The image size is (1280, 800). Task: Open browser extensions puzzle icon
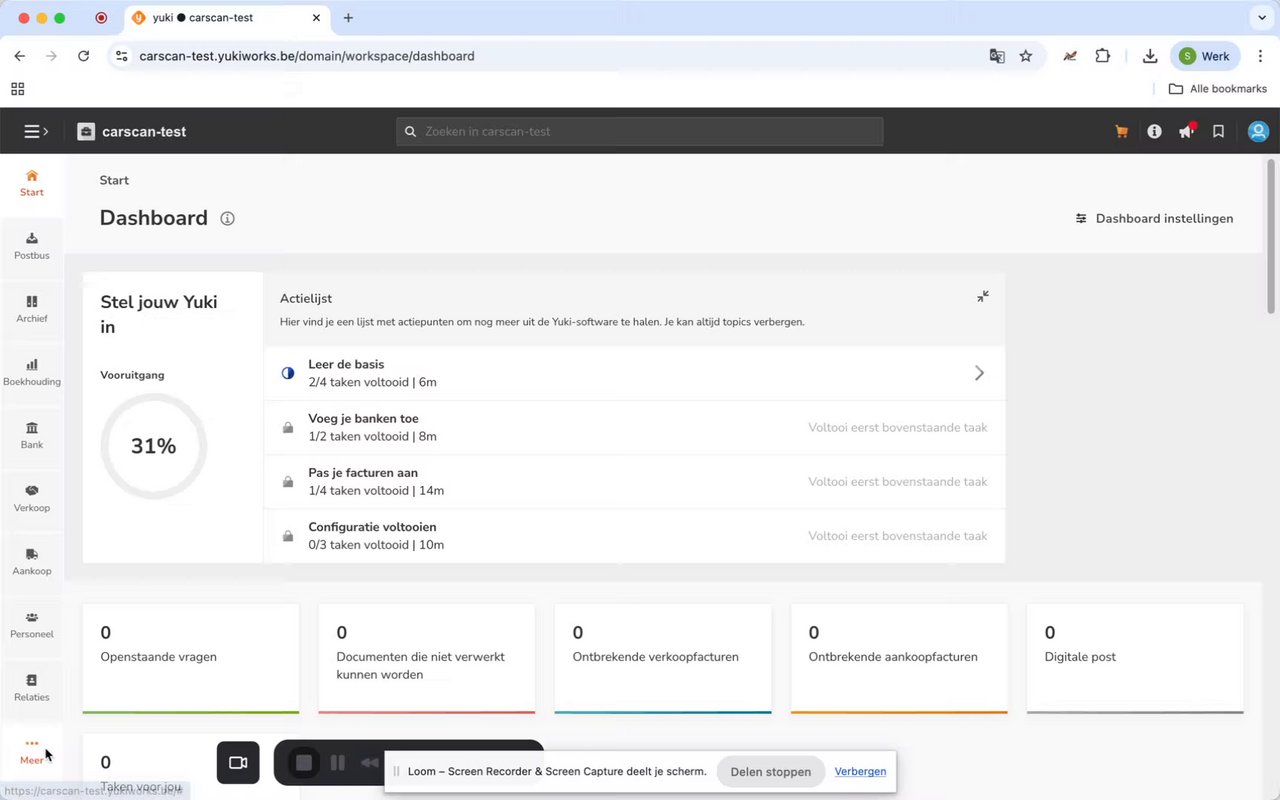point(1102,56)
